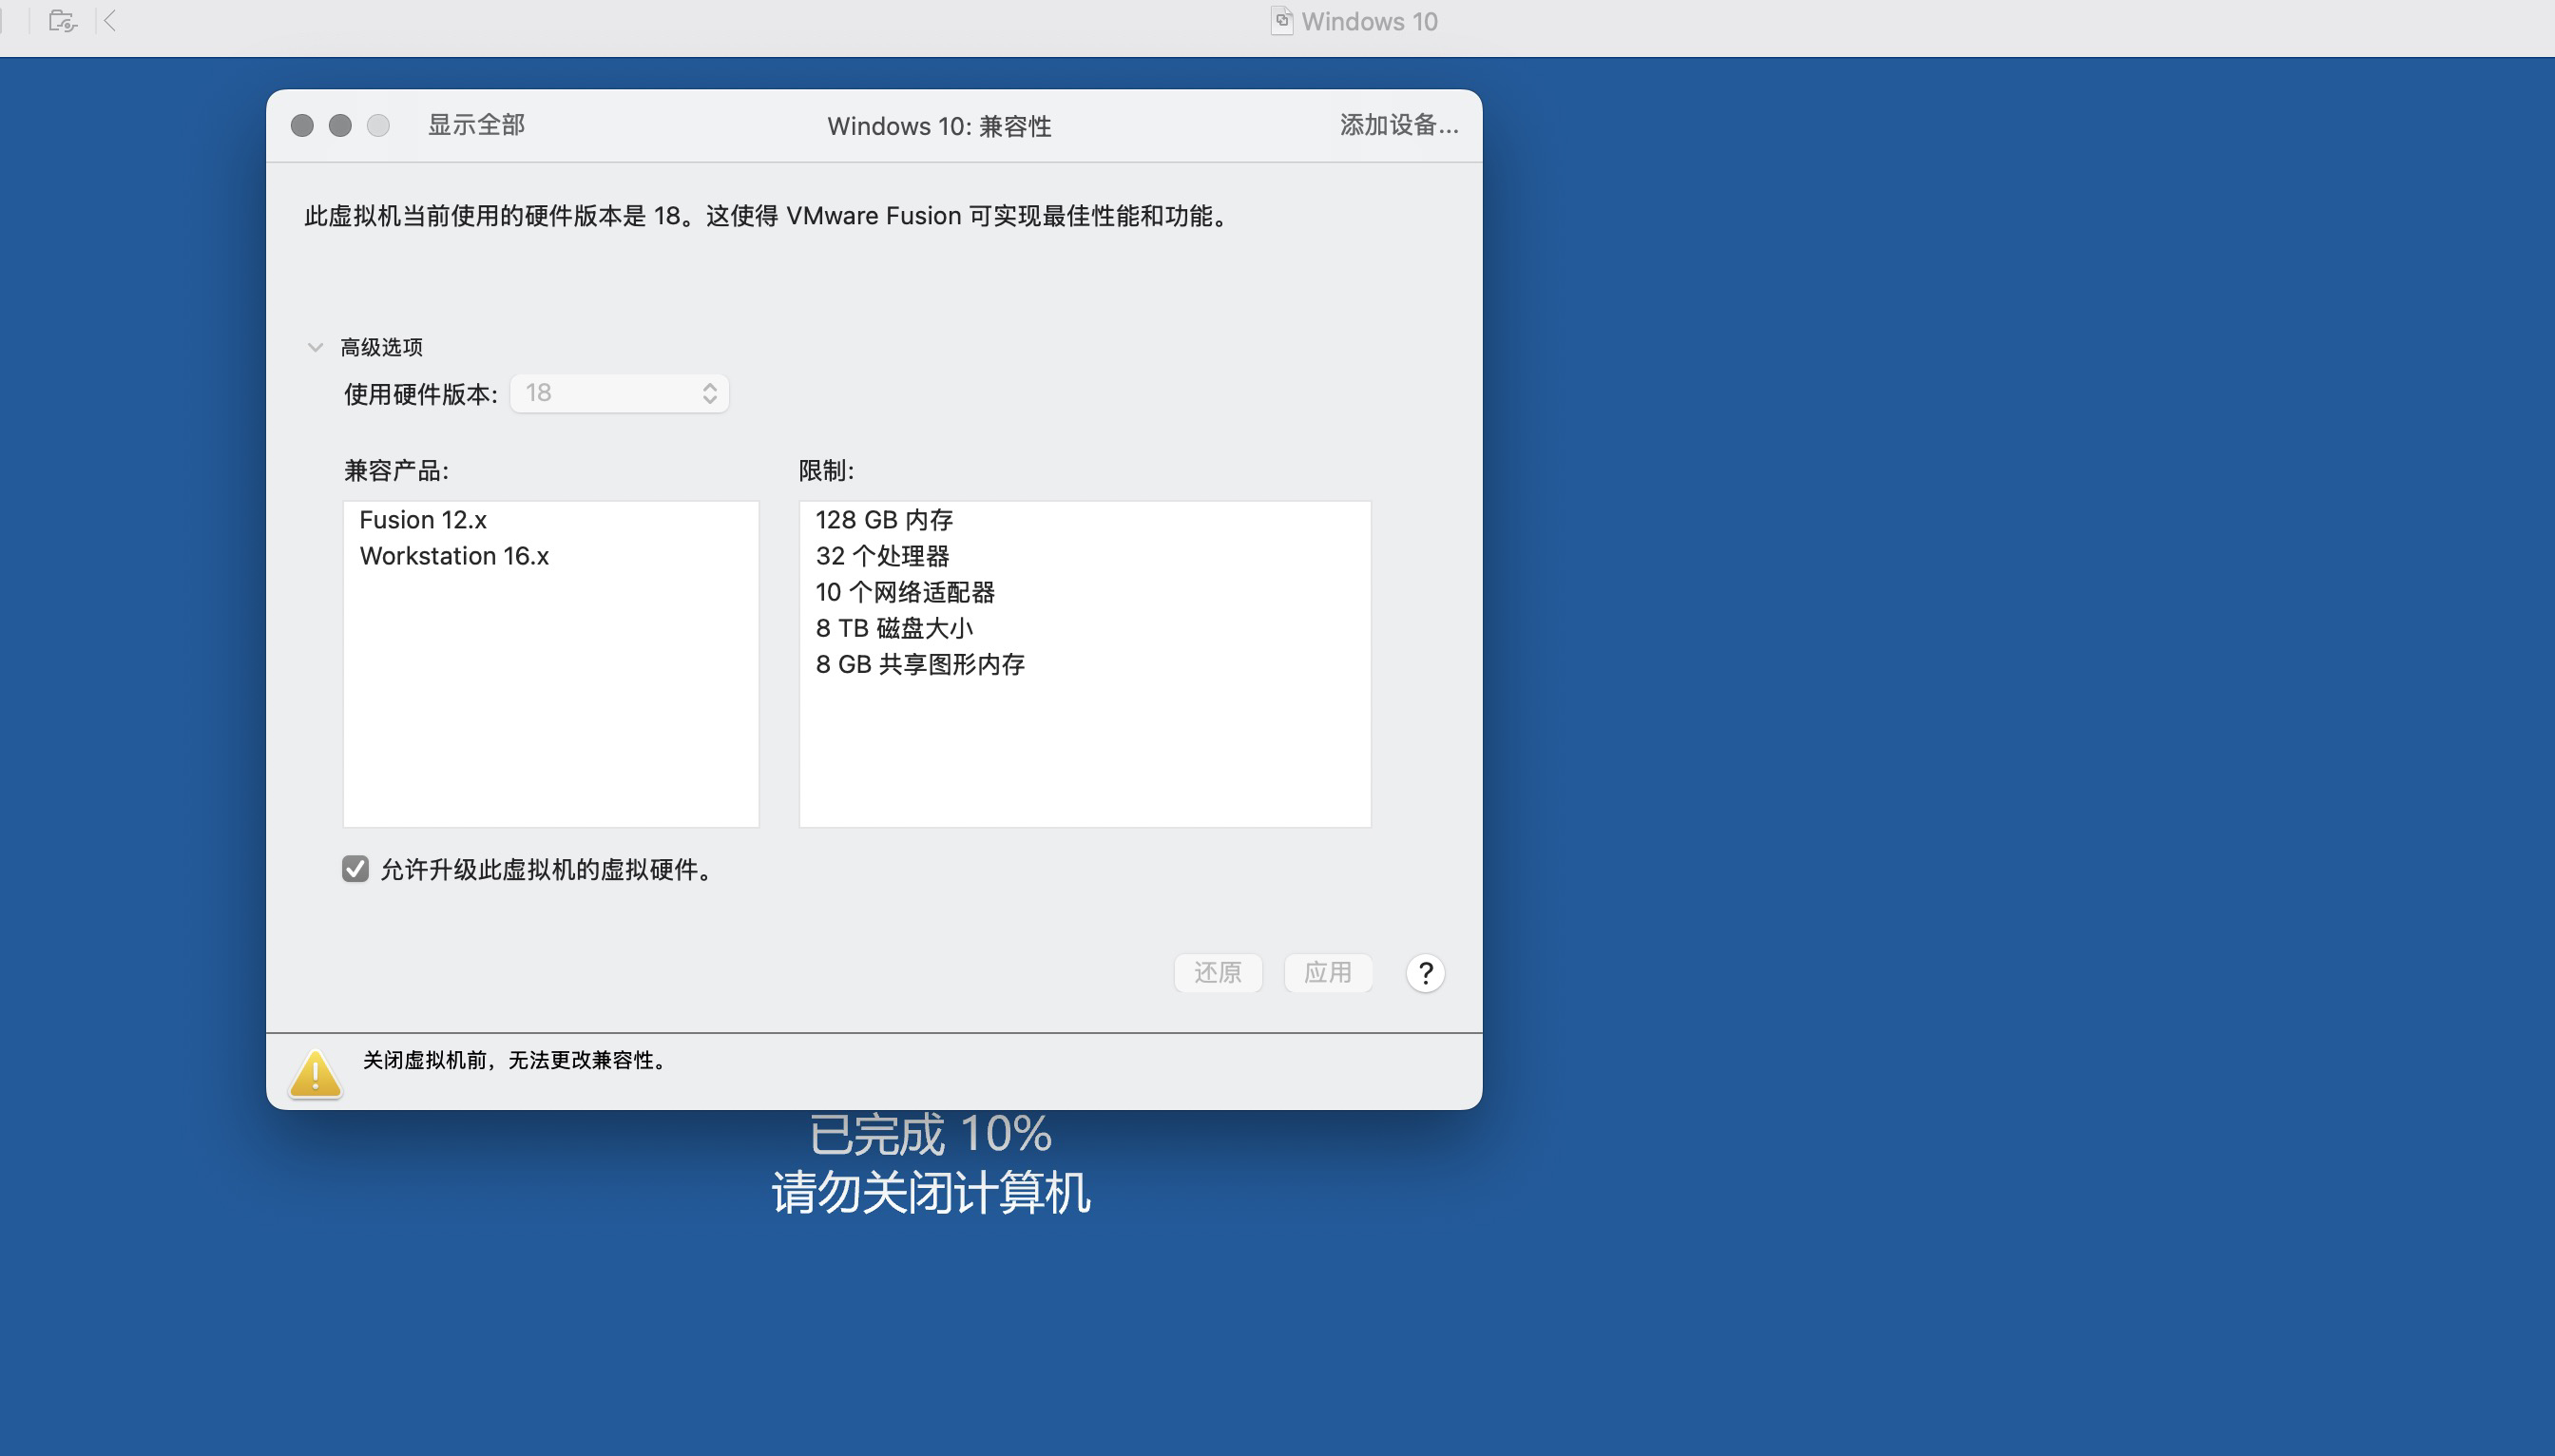Viewport: 2555px width, 1456px height.
Task: Click the Windows 10 document icon in title bar
Action: pyautogui.click(x=1281, y=21)
